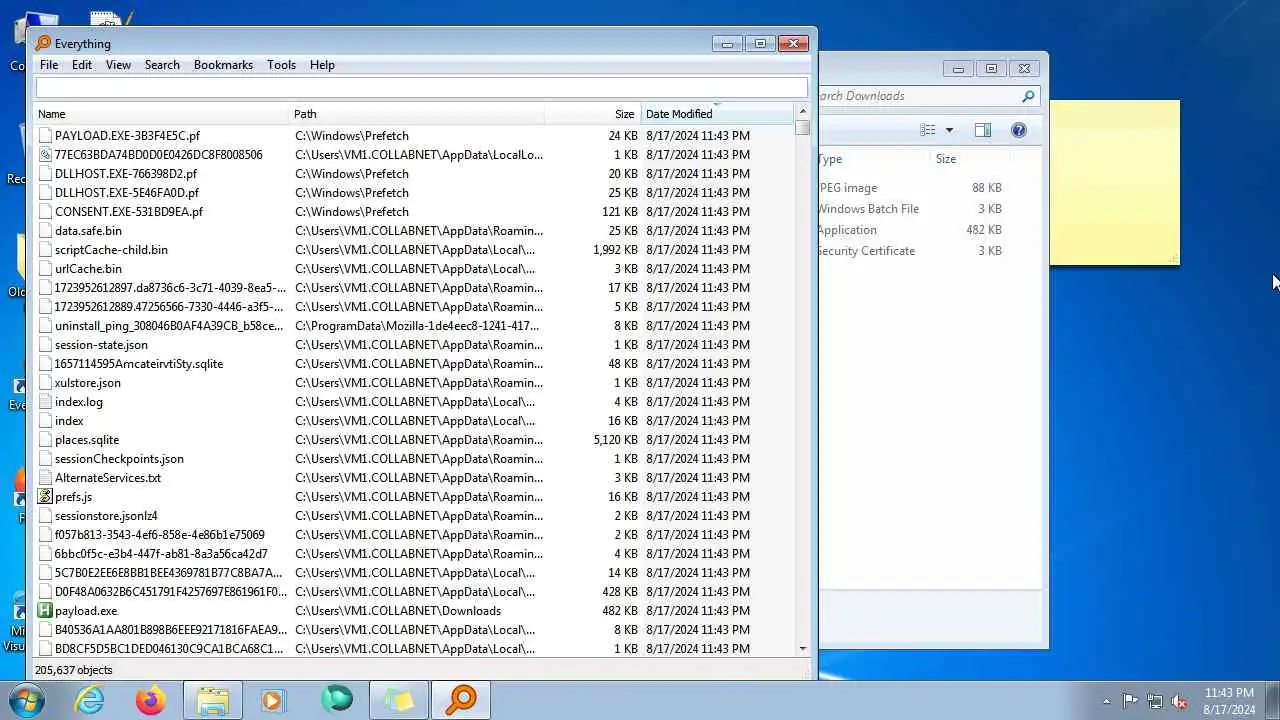
Task: Click the data.safe.bin file icon
Action: click(45, 230)
